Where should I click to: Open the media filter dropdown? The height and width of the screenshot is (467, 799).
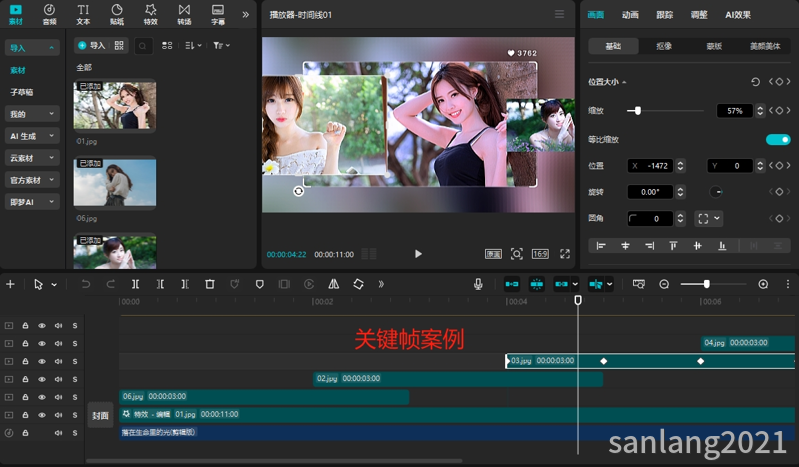[221, 45]
